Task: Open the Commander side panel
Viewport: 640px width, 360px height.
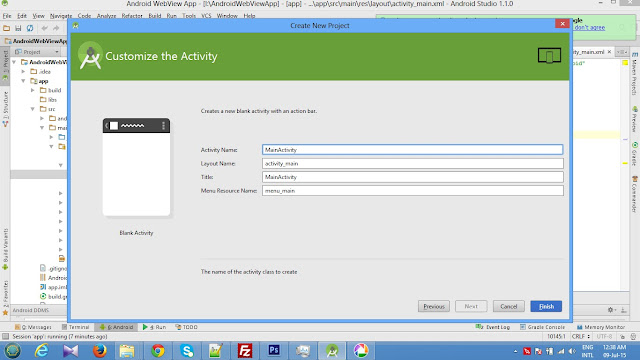Action: pyautogui.click(x=634, y=194)
